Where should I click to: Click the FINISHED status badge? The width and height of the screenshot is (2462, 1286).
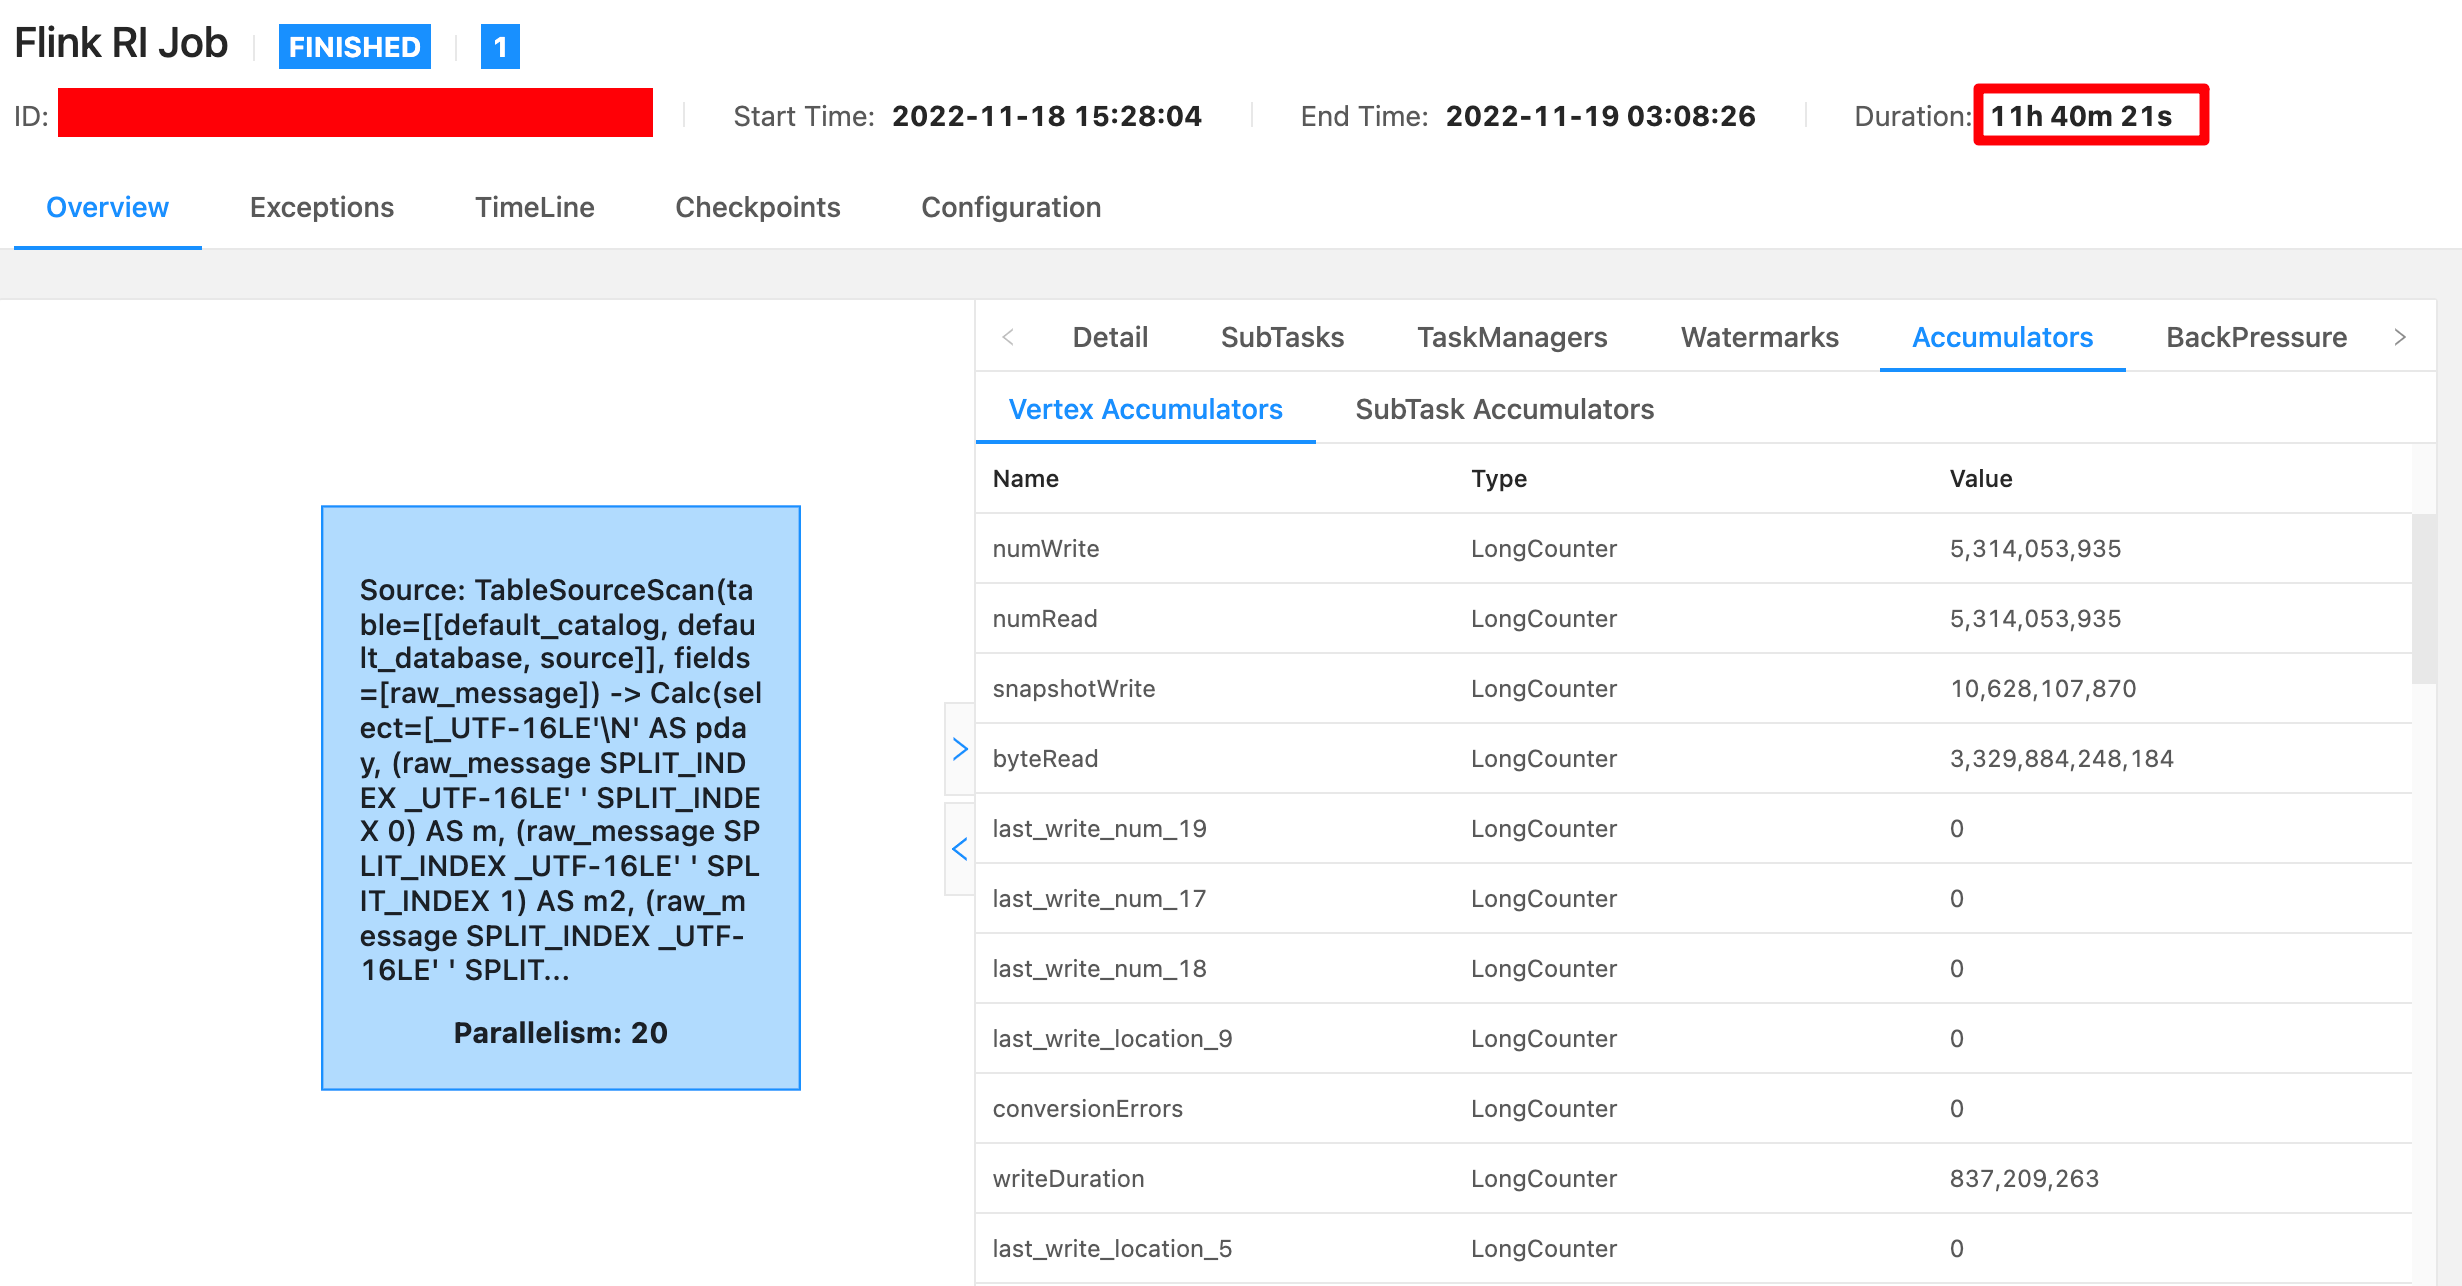tap(354, 46)
